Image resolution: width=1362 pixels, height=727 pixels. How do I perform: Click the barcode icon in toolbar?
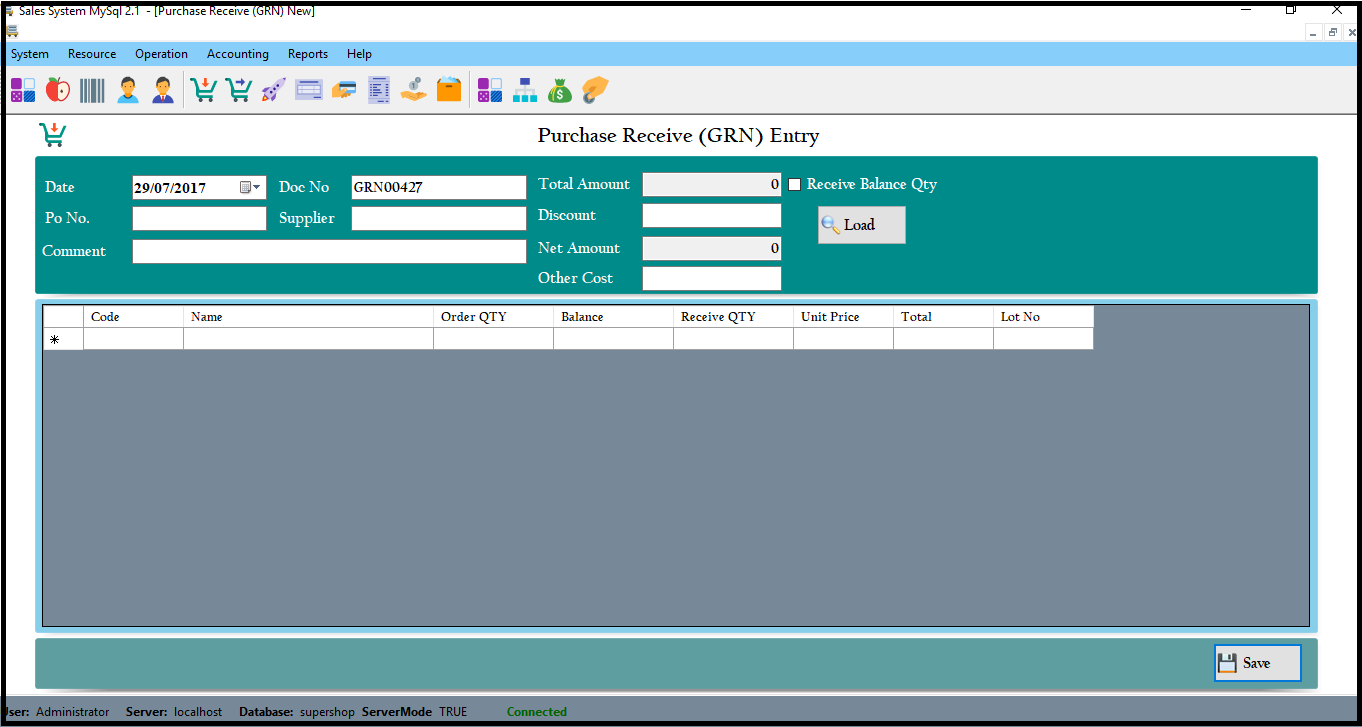[x=92, y=90]
